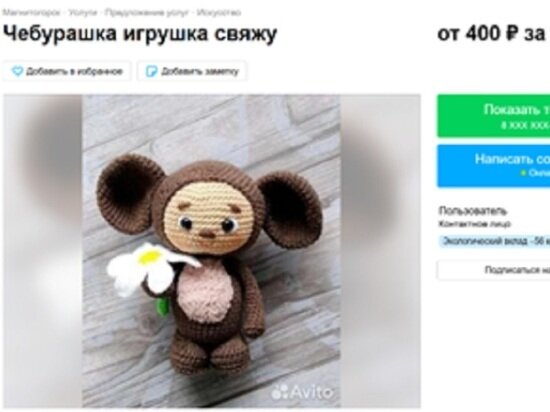Go to 'Магнитогорск' breadcrumb
The height and width of the screenshot is (412, 550).
pos(32,13)
